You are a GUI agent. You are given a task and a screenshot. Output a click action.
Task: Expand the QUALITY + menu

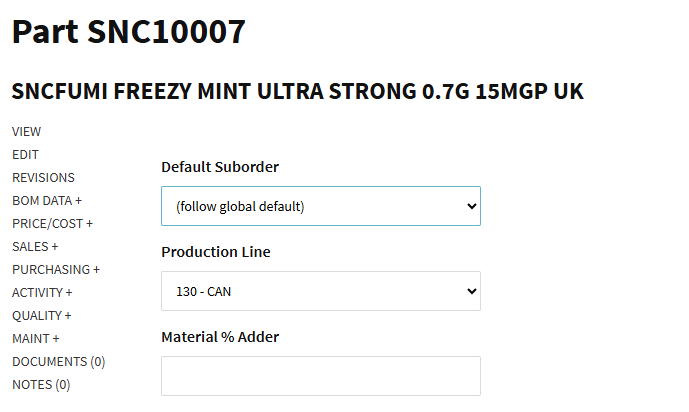(42, 316)
